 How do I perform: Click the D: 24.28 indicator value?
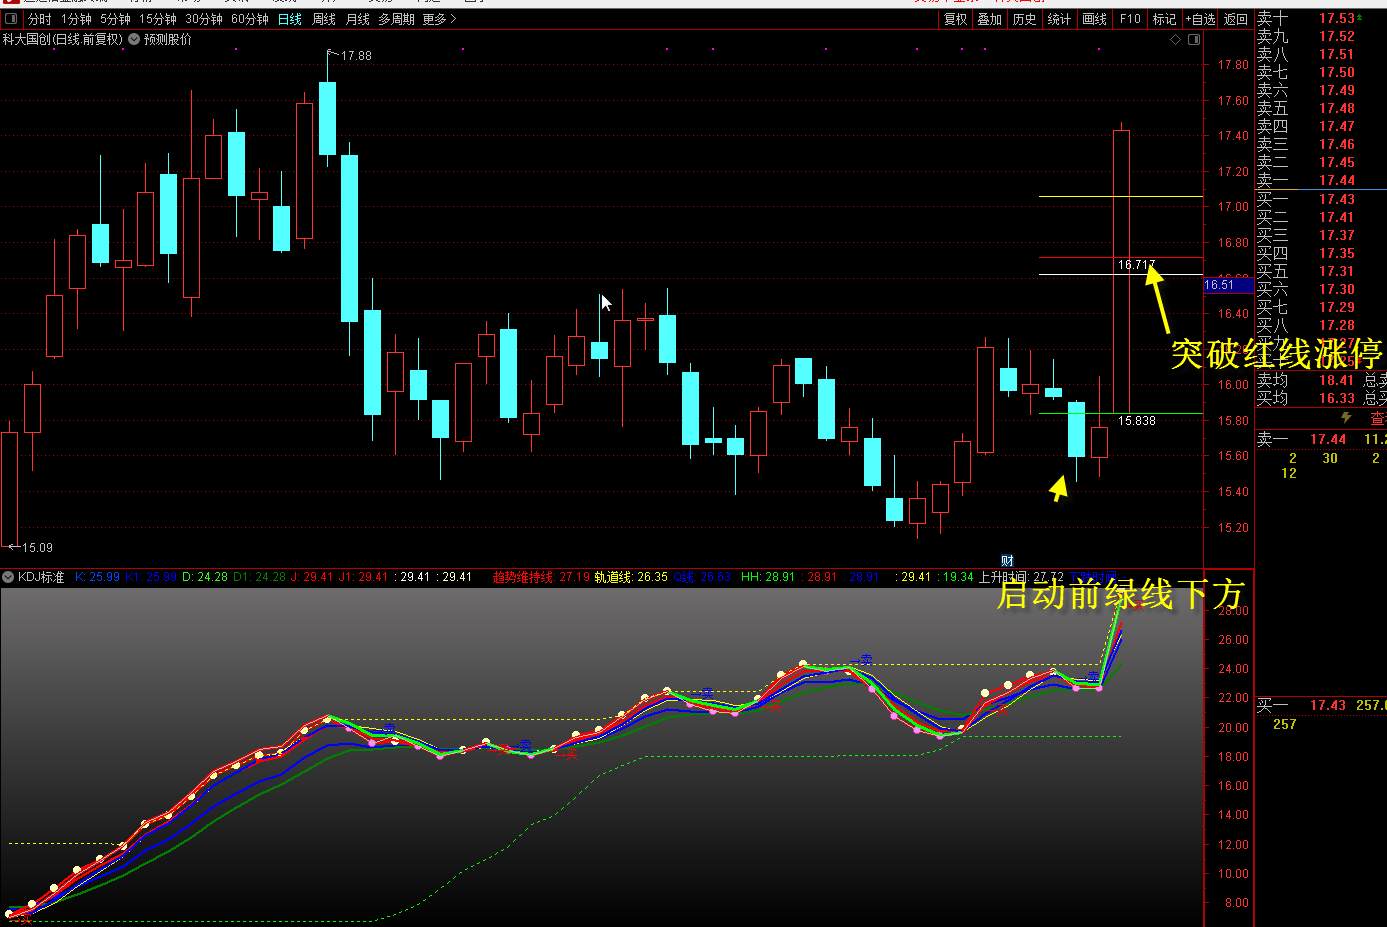point(205,577)
